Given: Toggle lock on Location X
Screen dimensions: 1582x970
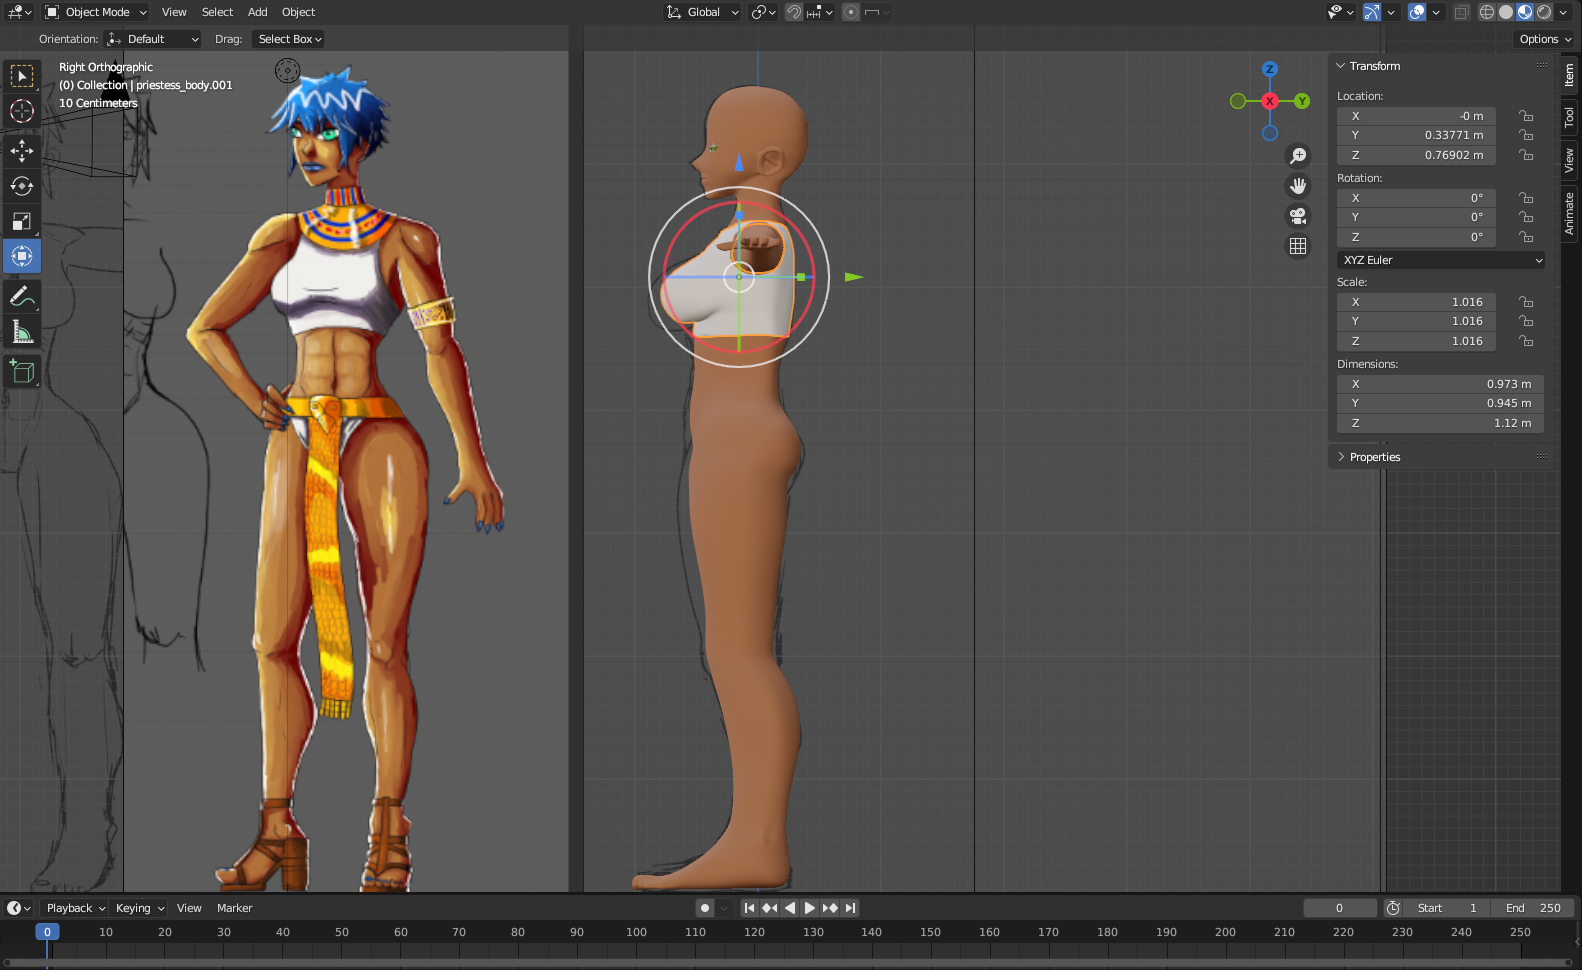Looking at the screenshot, I should coord(1526,116).
